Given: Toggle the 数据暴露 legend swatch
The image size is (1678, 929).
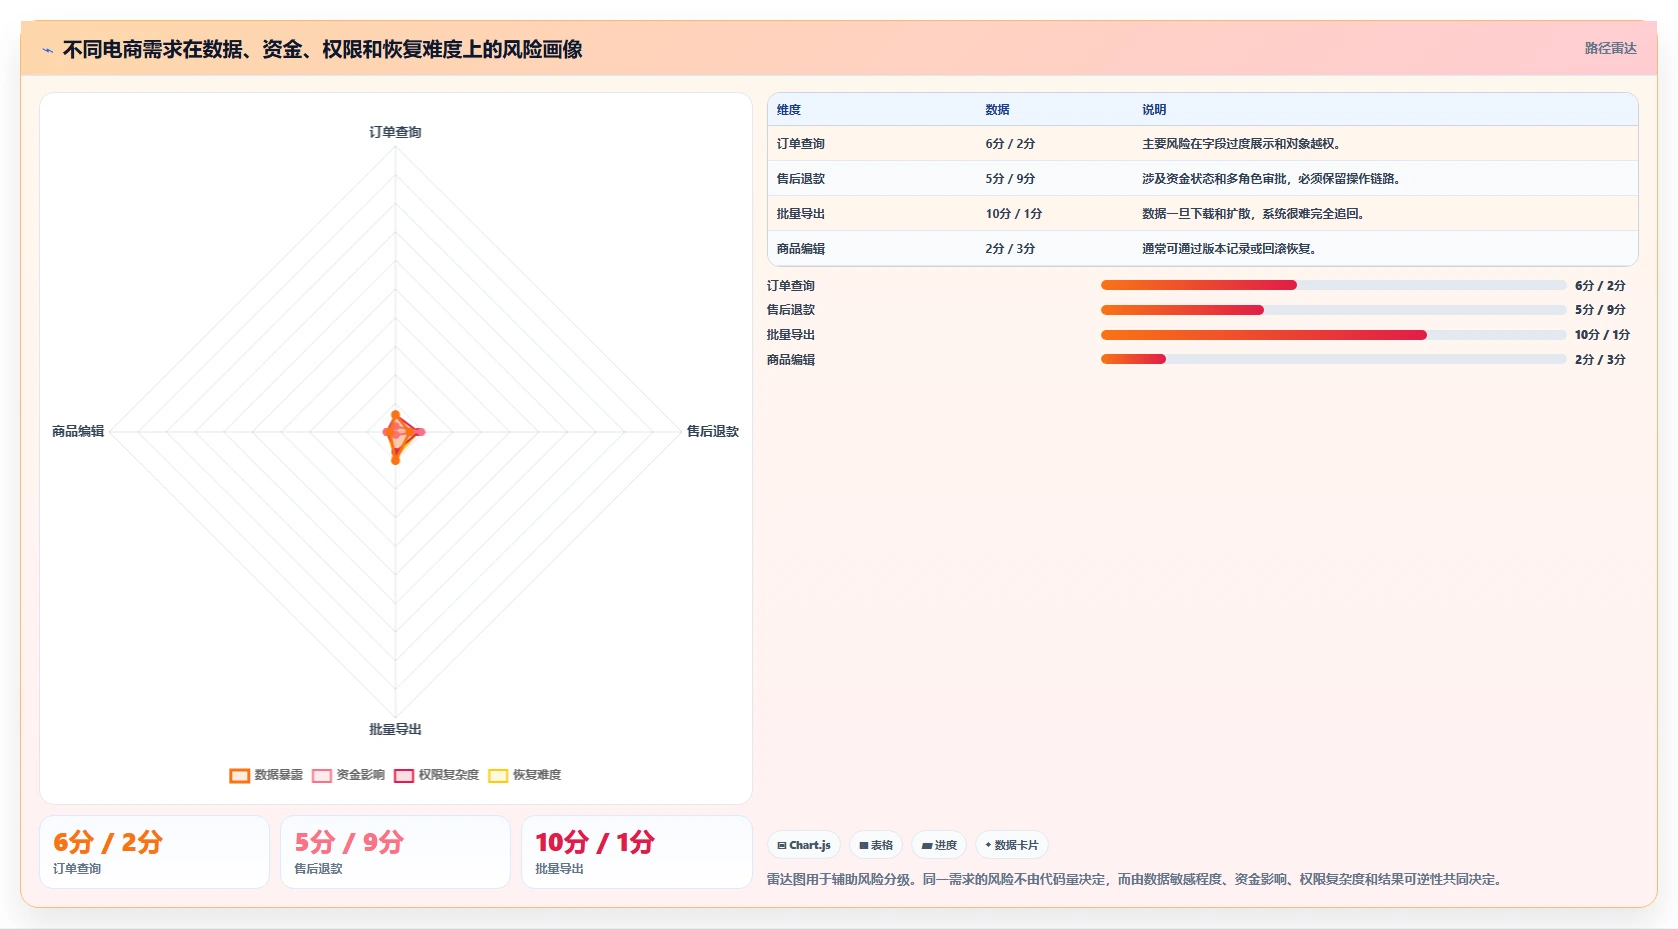Looking at the screenshot, I should 239,775.
